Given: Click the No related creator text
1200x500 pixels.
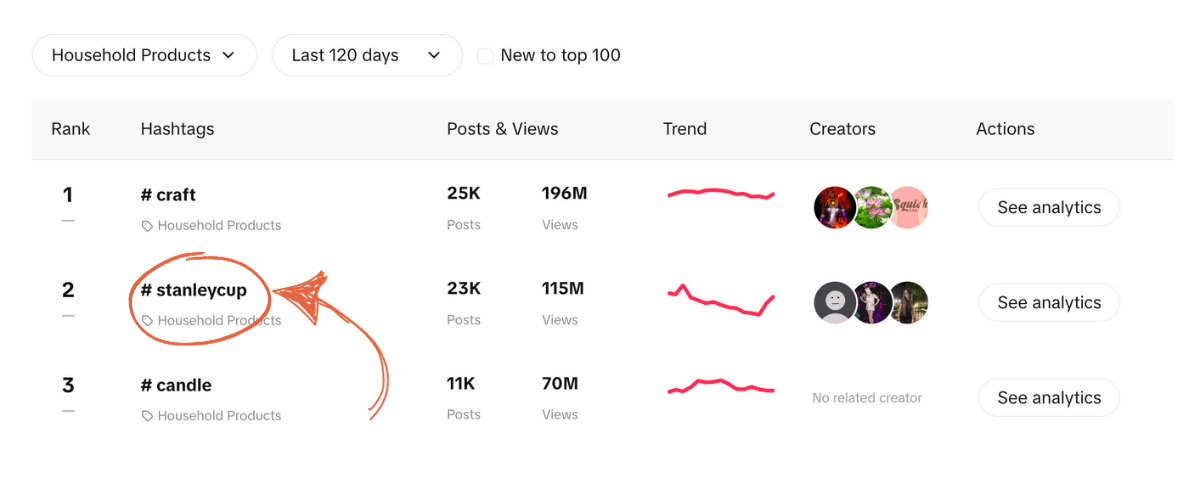Looking at the screenshot, I should 867,398.
